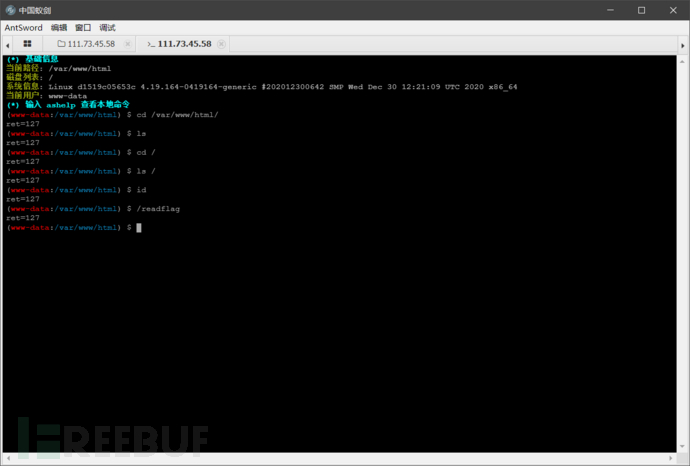690x466 pixels.
Task: Click the 输入 ashelp 查看本地命令 hint line
Action: [68, 105]
